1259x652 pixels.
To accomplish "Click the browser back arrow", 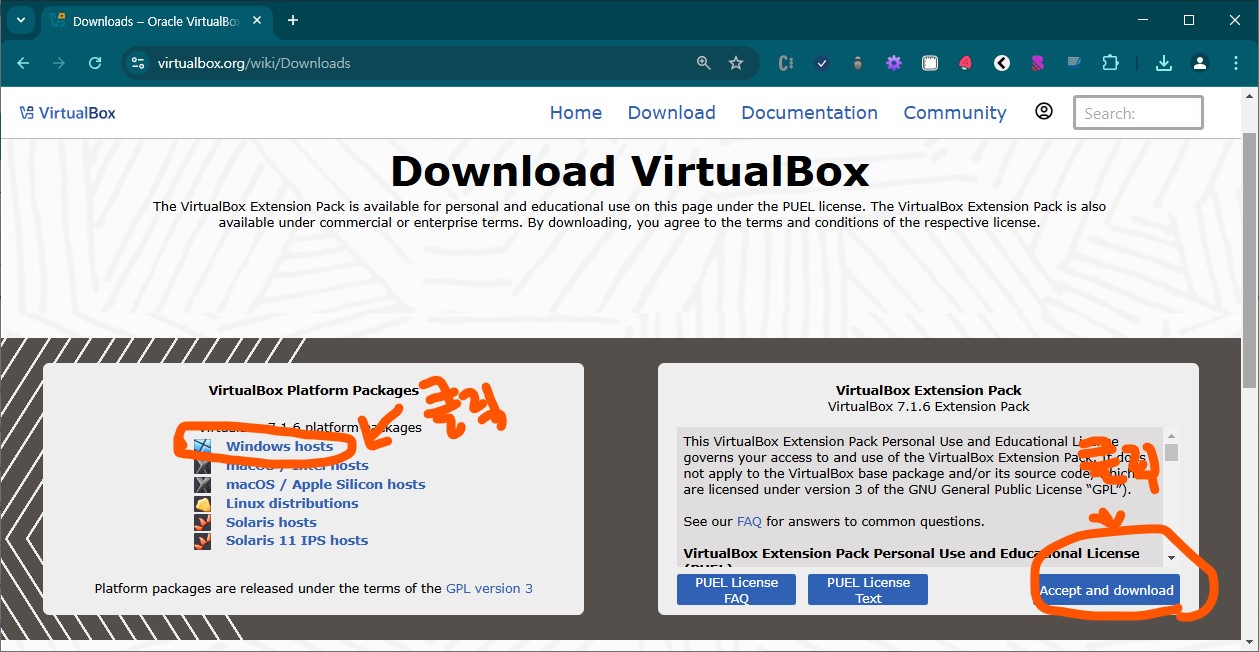I will 23,63.
